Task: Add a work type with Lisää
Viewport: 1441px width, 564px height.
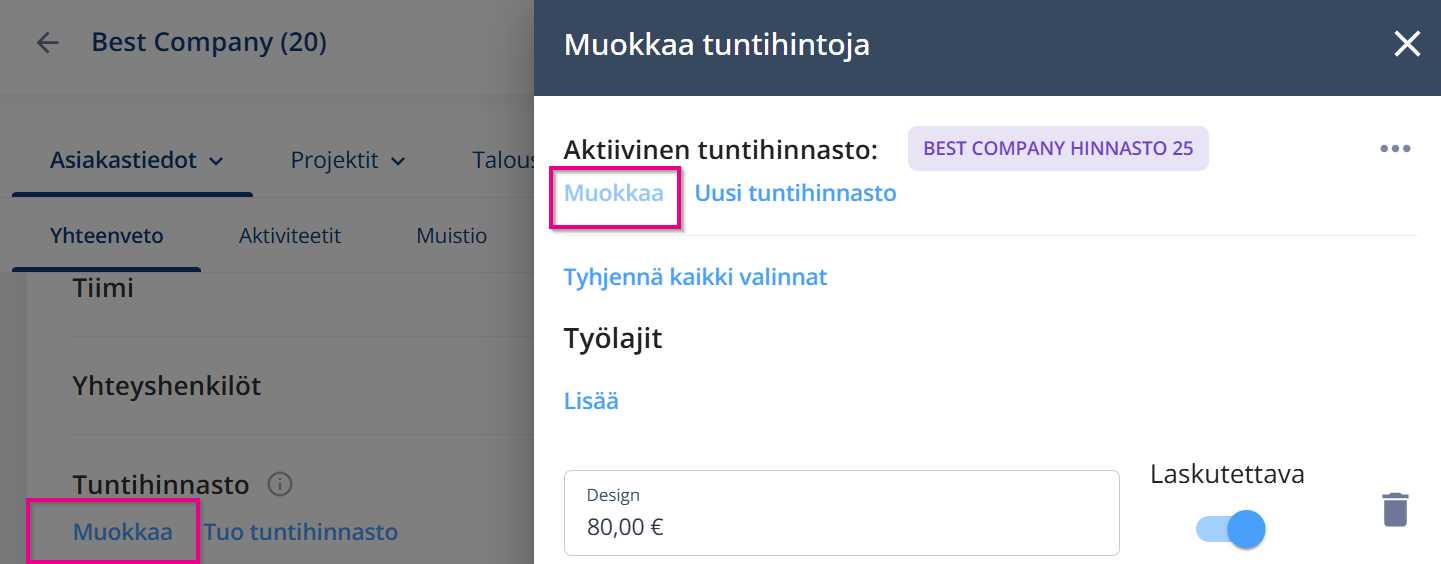Action: click(591, 401)
